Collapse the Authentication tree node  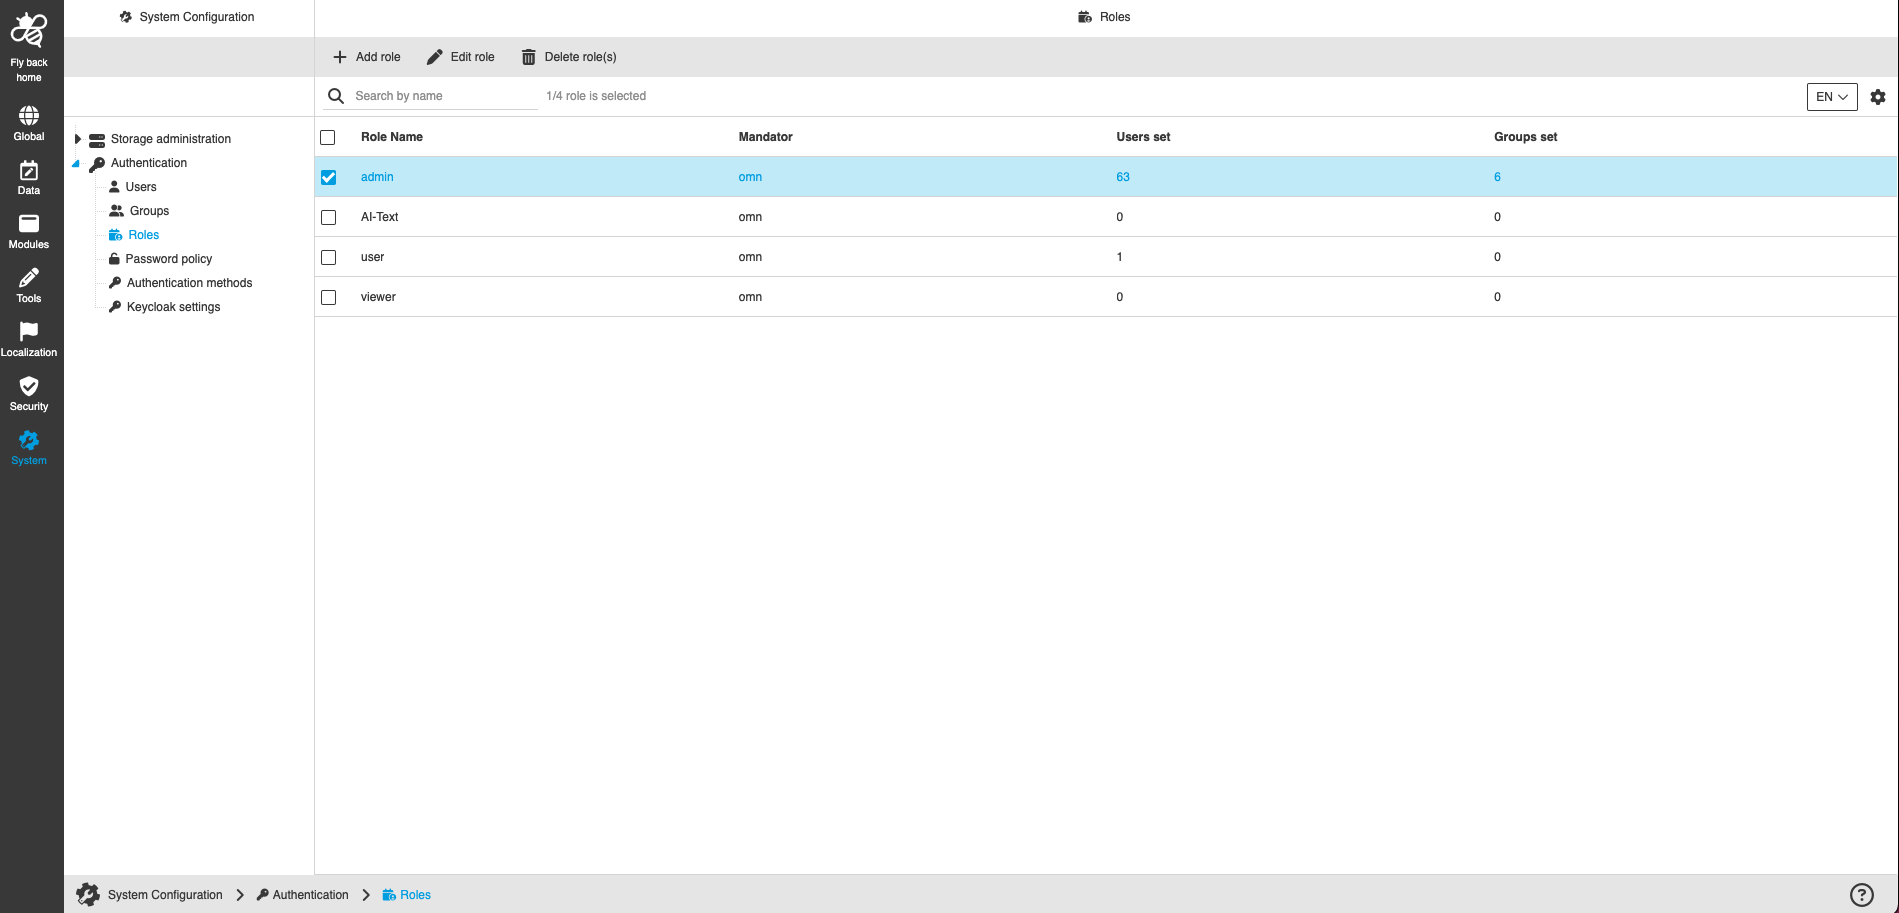click(x=76, y=163)
